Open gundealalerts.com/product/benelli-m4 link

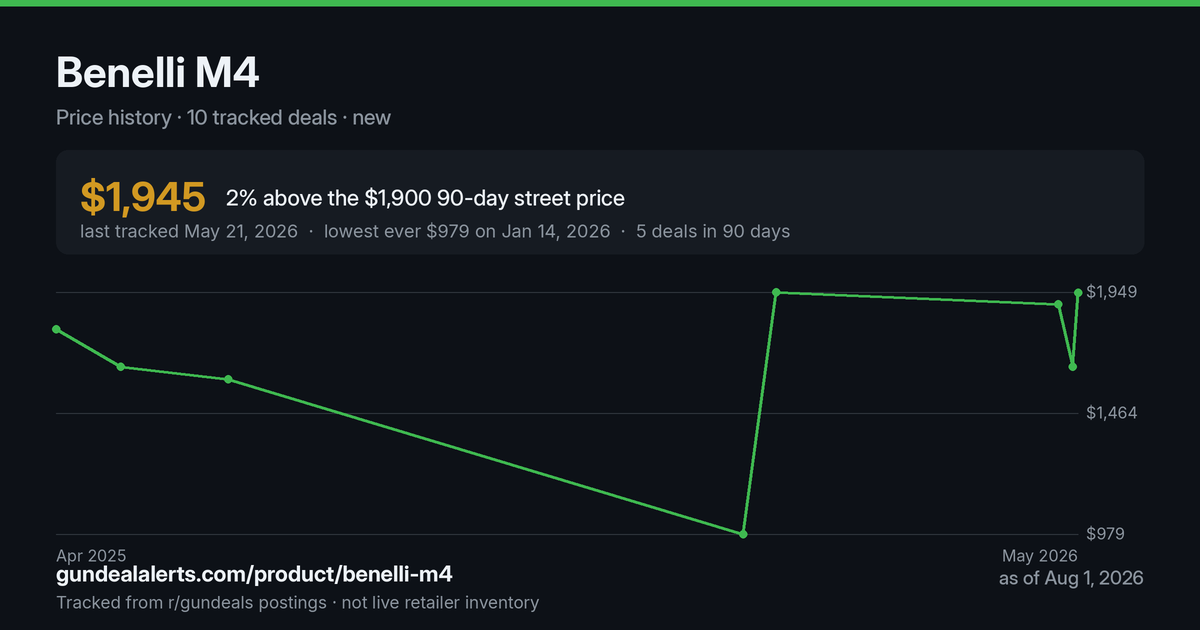pos(255,575)
